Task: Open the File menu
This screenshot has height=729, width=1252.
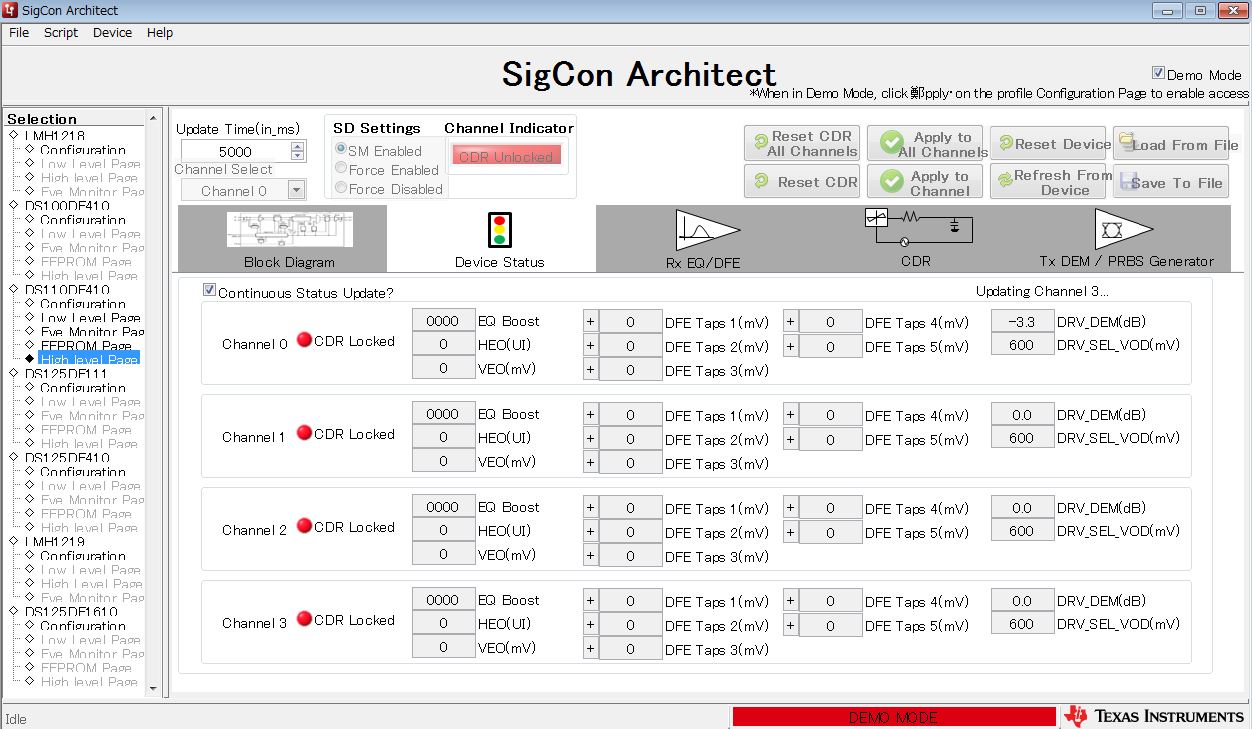Action: pyautogui.click(x=19, y=32)
